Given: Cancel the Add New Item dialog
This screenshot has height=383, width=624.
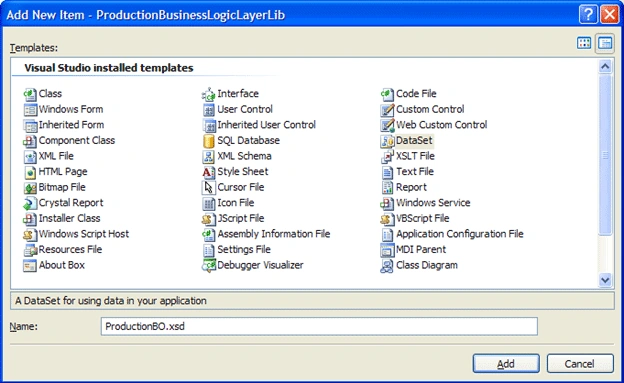Looking at the screenshot, I should [x=580, y=363].
